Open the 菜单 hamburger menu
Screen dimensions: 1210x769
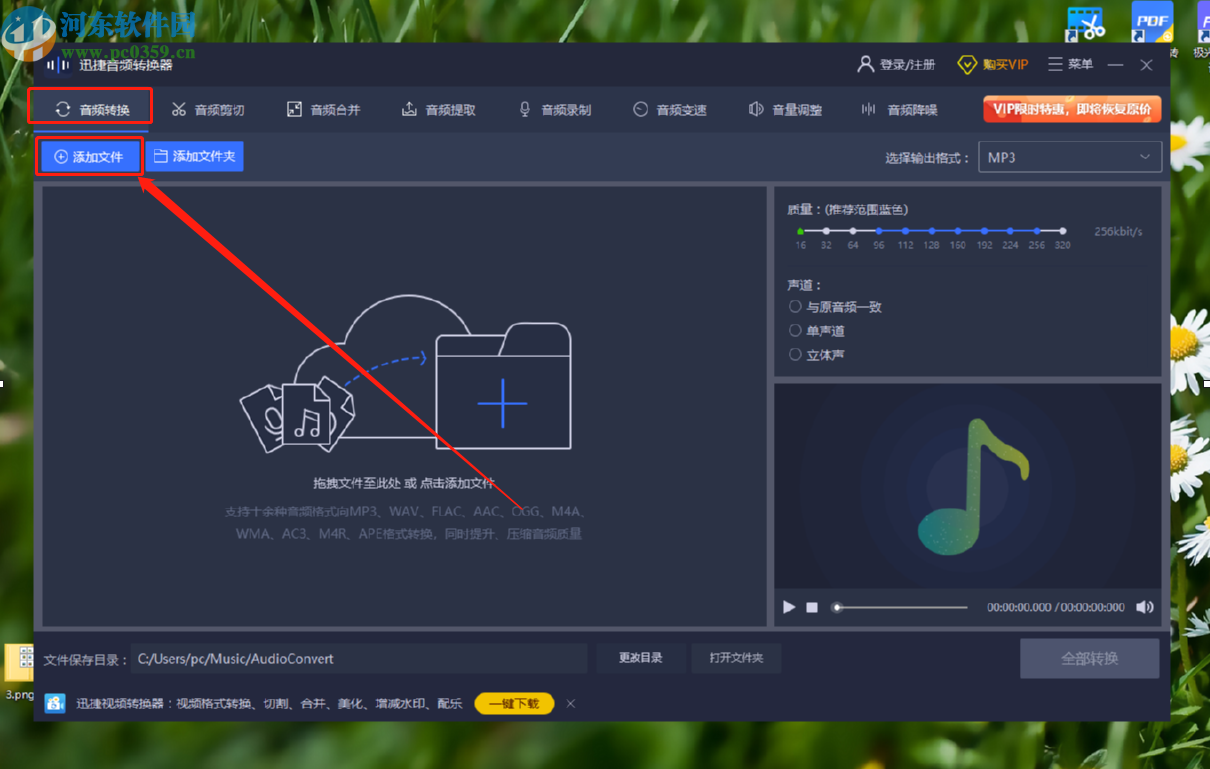[1070, 65]
